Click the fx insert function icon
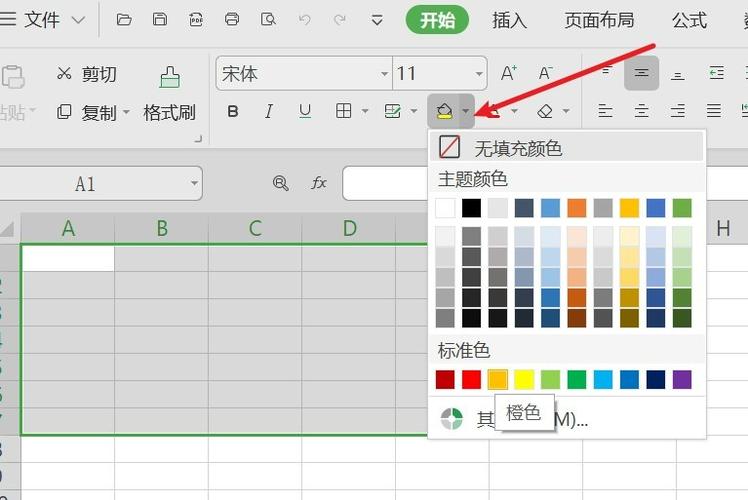The height and width of the screenshot is (500, 748). pos(319,183)
